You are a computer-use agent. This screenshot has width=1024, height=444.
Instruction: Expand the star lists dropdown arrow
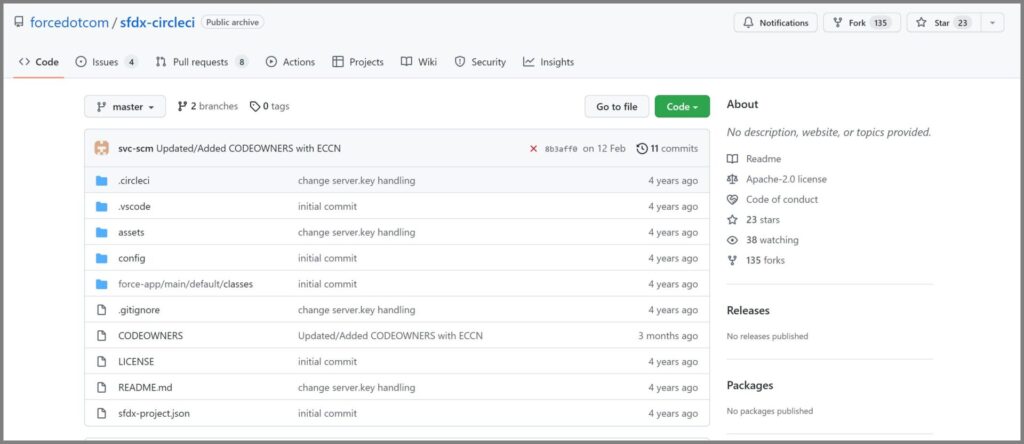click(x=992, y=22)
